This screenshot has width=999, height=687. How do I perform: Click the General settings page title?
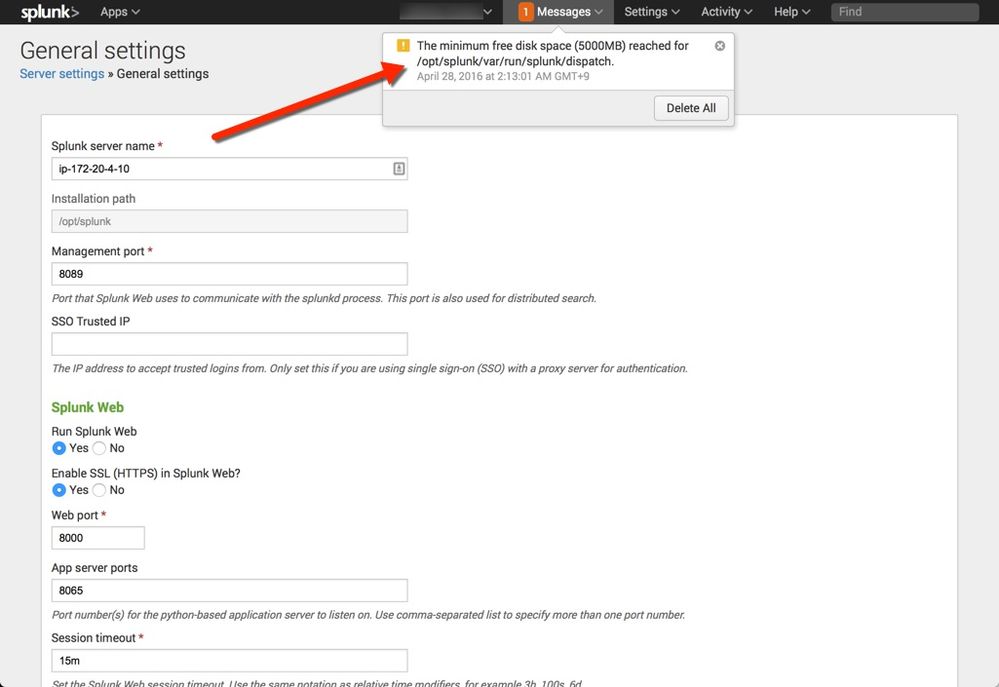[x=103, y=50]
